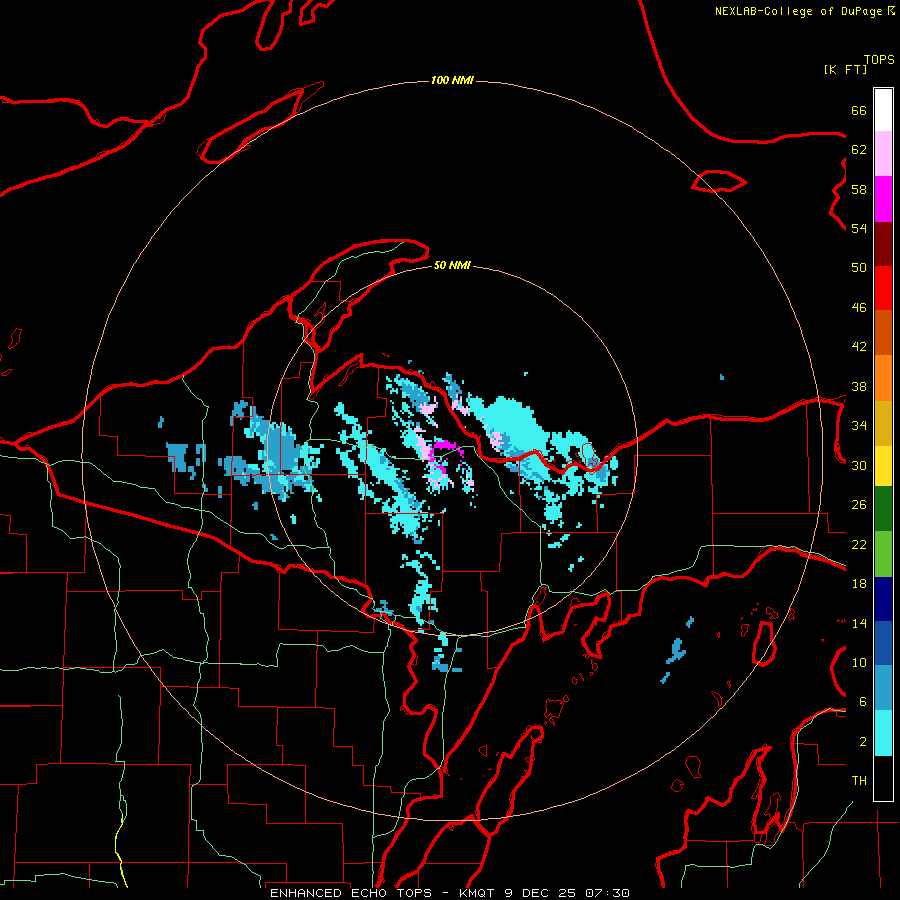This screenshot has height=900, width=900.
Task: Click the TOPS legend title
Action: pyautogui.click(x=879, y=59)
